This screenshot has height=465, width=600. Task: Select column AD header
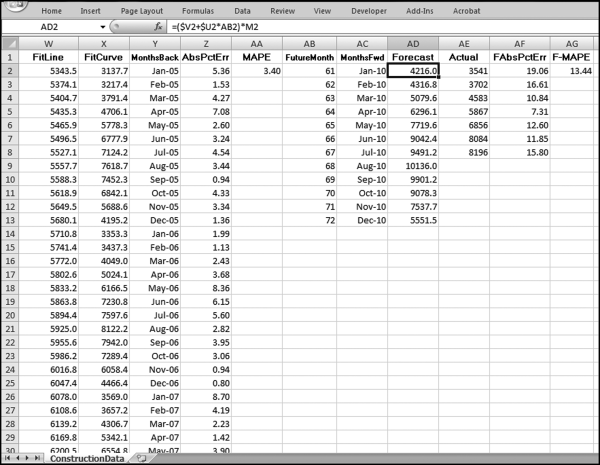tap(413, 44)
